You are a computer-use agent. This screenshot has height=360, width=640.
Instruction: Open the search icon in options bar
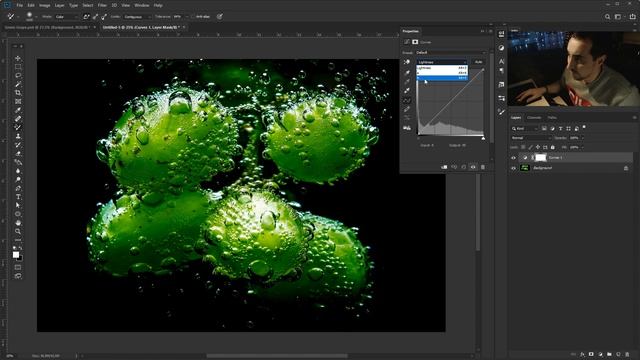coord(607,17)
